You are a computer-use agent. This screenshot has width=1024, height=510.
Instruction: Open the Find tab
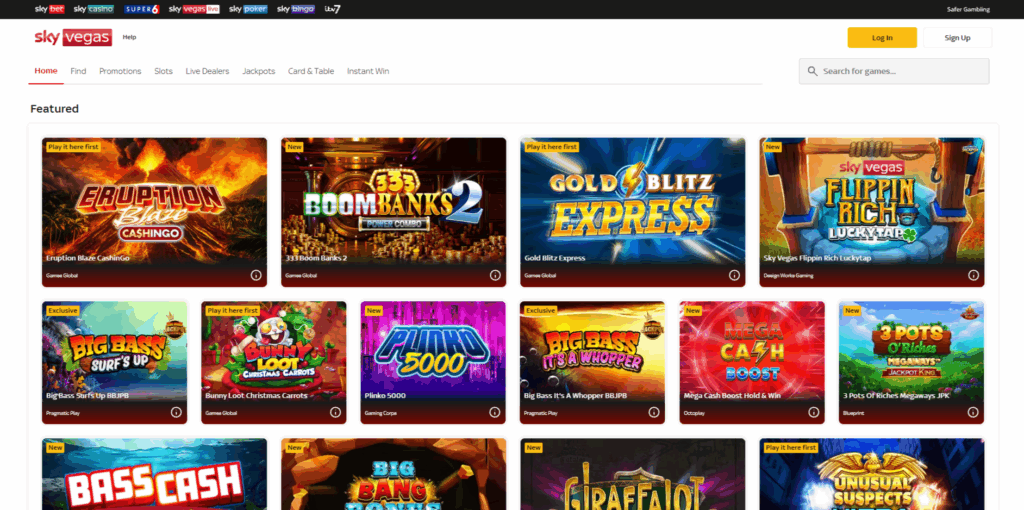78,71
